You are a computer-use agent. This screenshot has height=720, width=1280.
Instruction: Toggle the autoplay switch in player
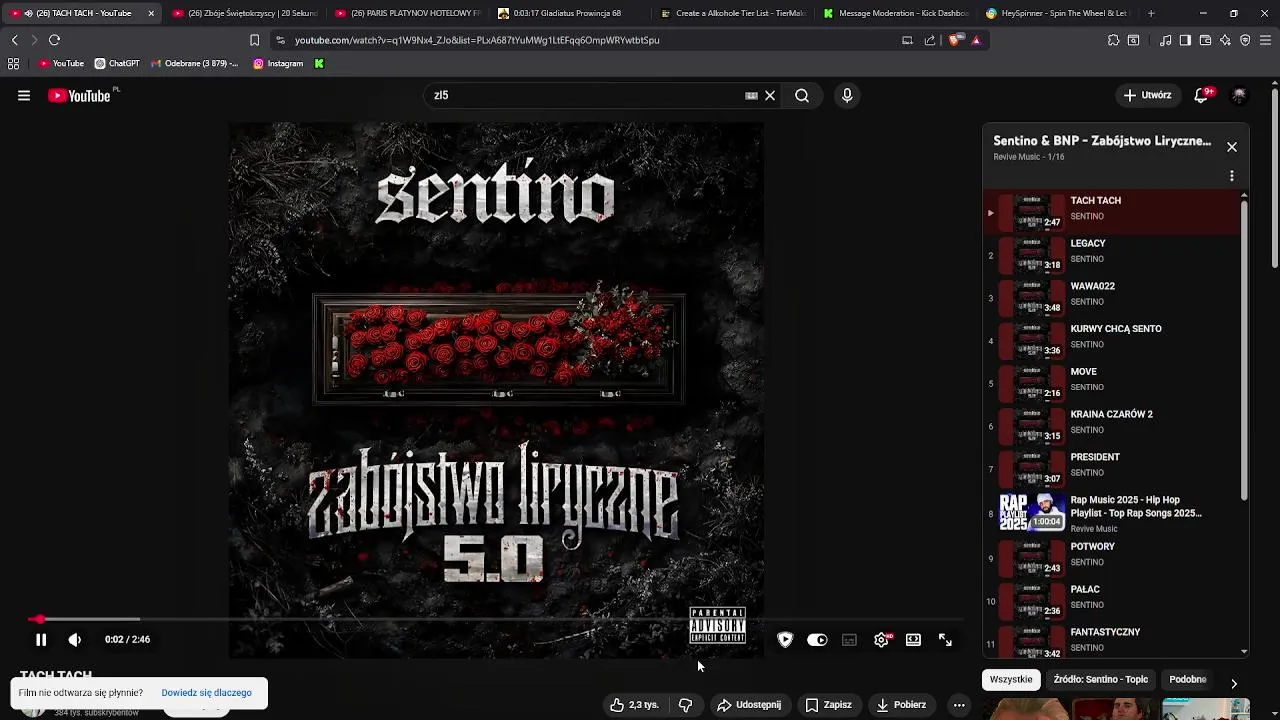[817, 640]
